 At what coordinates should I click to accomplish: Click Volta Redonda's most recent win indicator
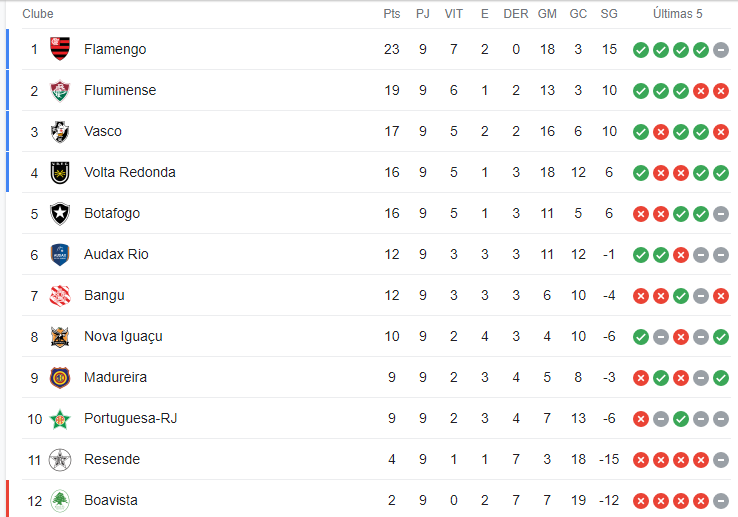point(721,173)
